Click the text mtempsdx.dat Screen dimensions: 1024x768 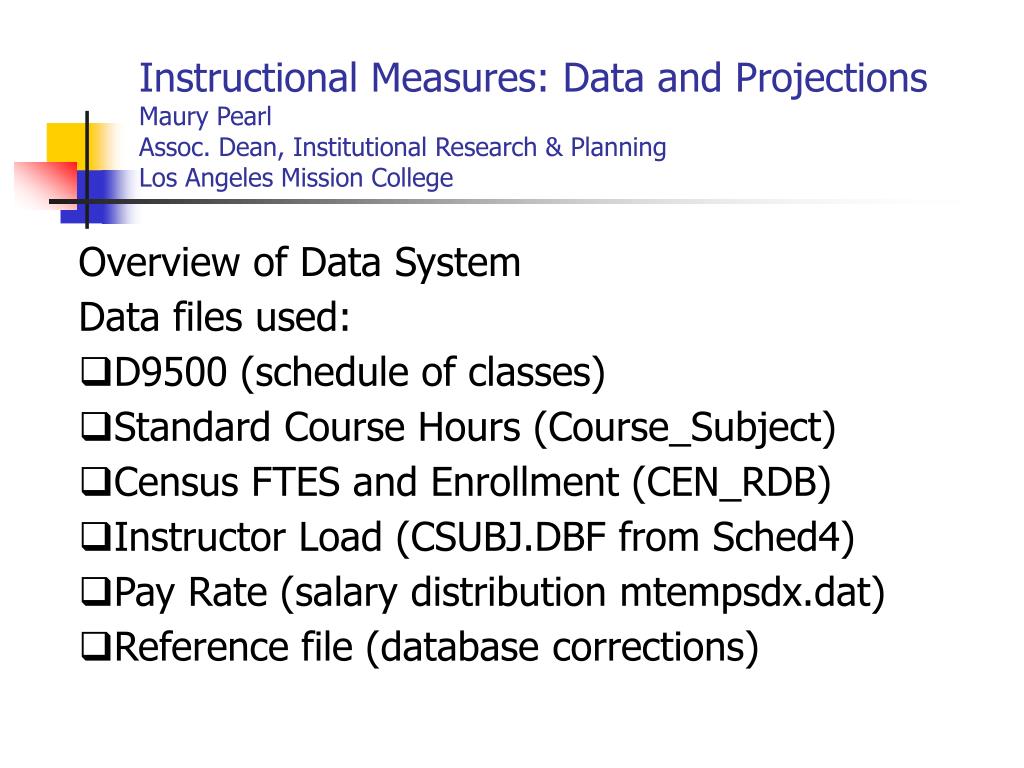point(745,592)
